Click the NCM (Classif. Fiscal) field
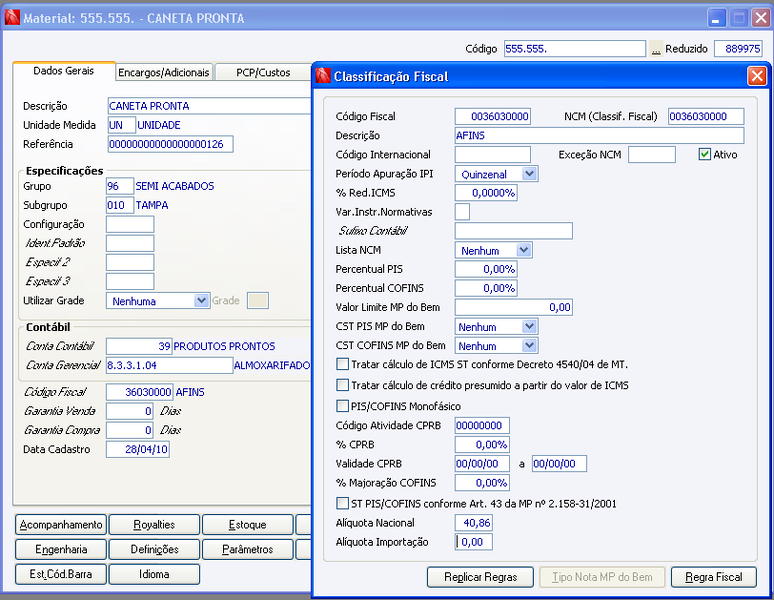The width and height of the screenshot is (774, 600). coord(706,116)
